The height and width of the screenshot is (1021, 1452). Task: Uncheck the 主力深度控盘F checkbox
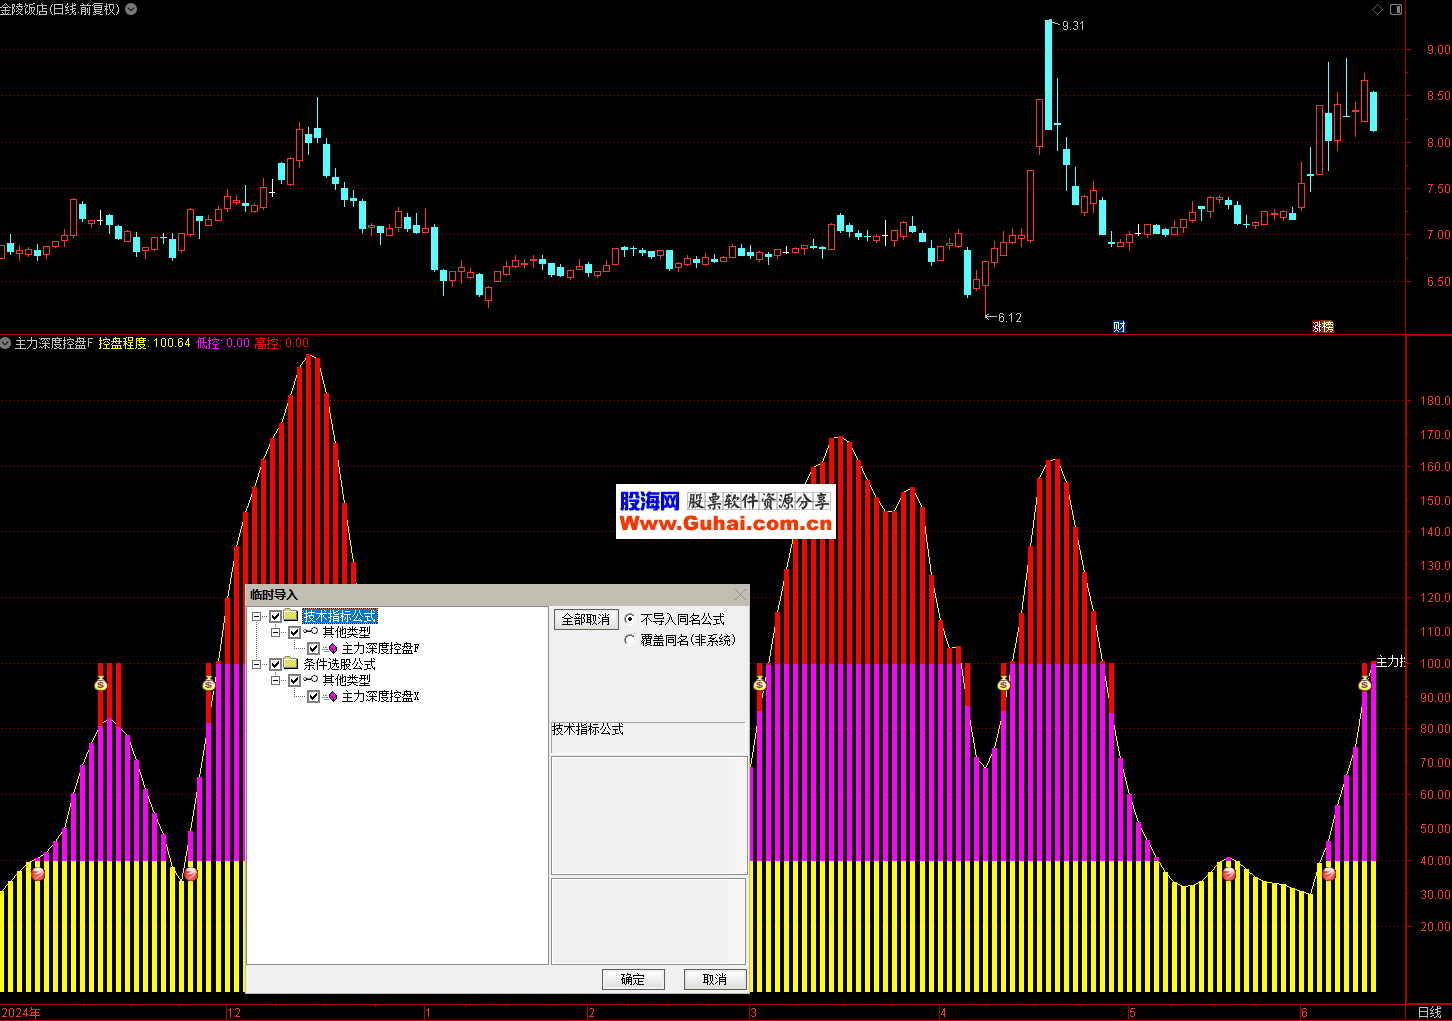coord(313,649)
